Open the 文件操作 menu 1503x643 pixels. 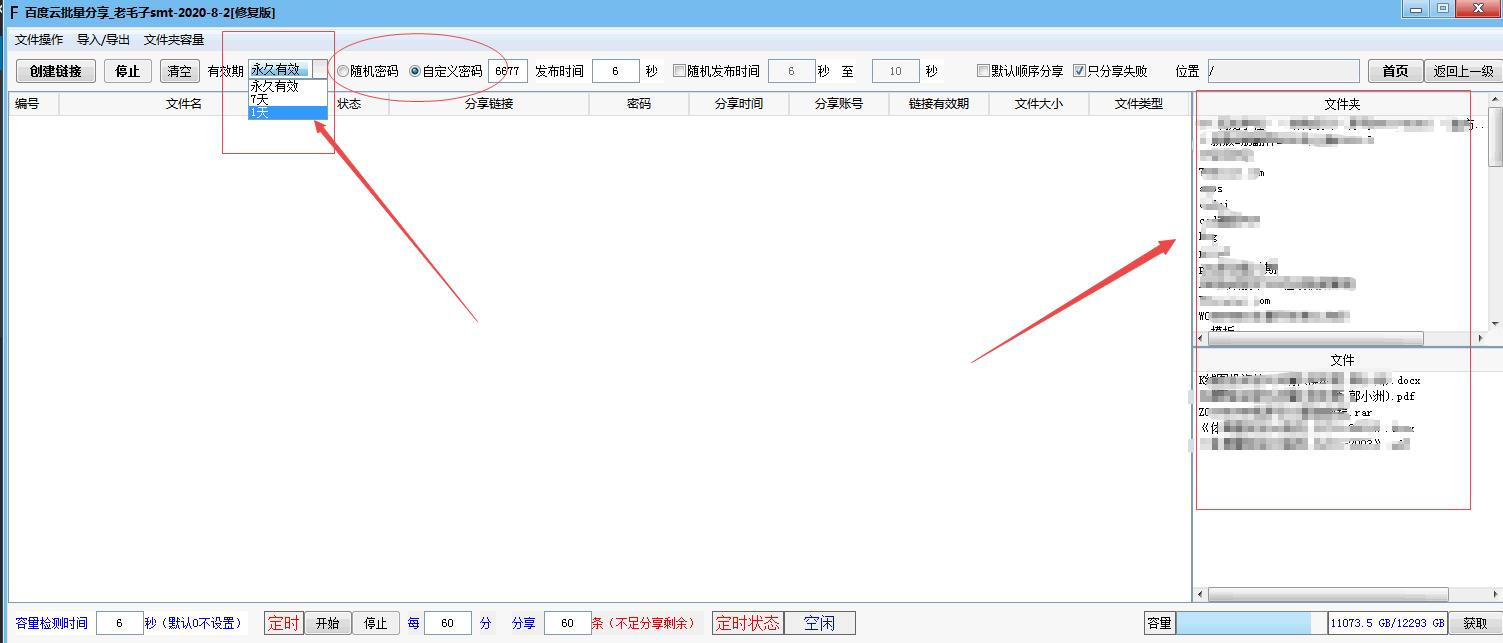point(39,40)
